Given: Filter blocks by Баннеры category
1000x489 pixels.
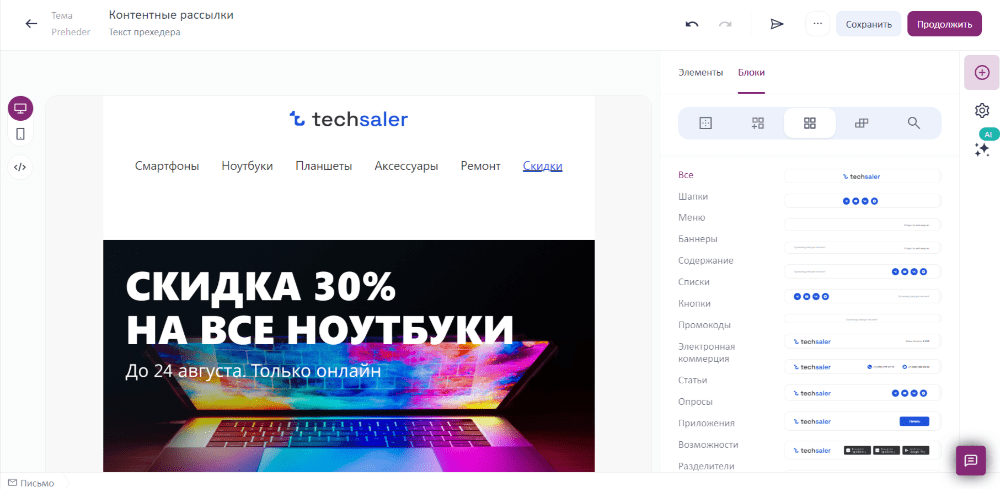Looking at the screenshot, I should (698, 239).
